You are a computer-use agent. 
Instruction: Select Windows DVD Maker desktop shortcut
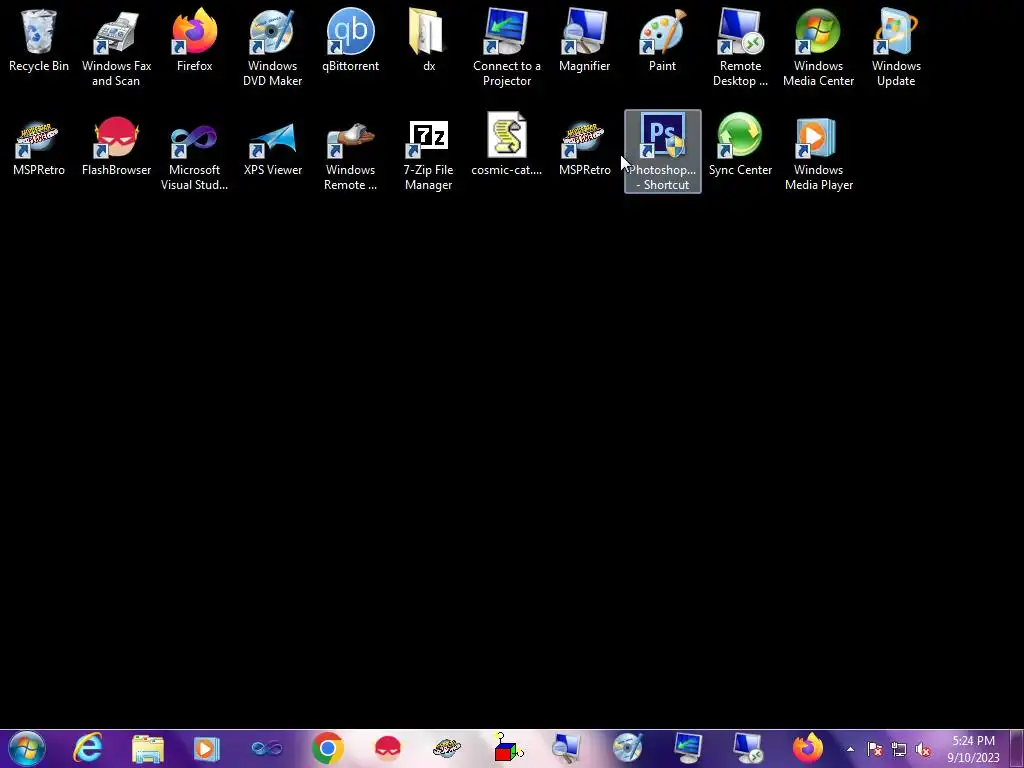[x=272, y=47]
